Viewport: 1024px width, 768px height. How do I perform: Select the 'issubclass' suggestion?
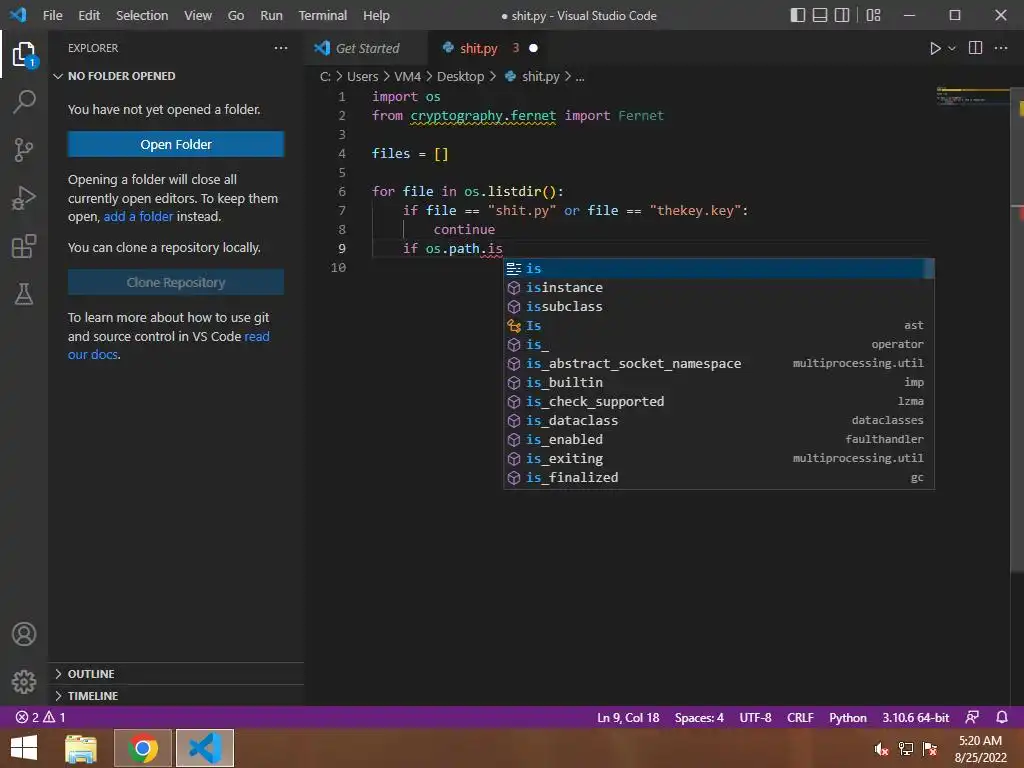point(718,306)
